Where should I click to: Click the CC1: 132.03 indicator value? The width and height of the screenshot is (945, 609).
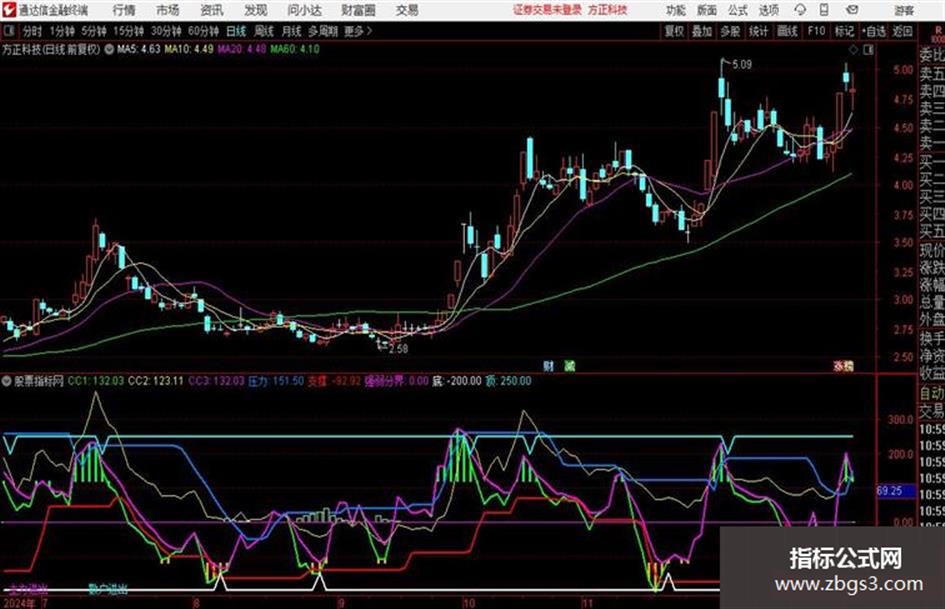coord(96,381)
